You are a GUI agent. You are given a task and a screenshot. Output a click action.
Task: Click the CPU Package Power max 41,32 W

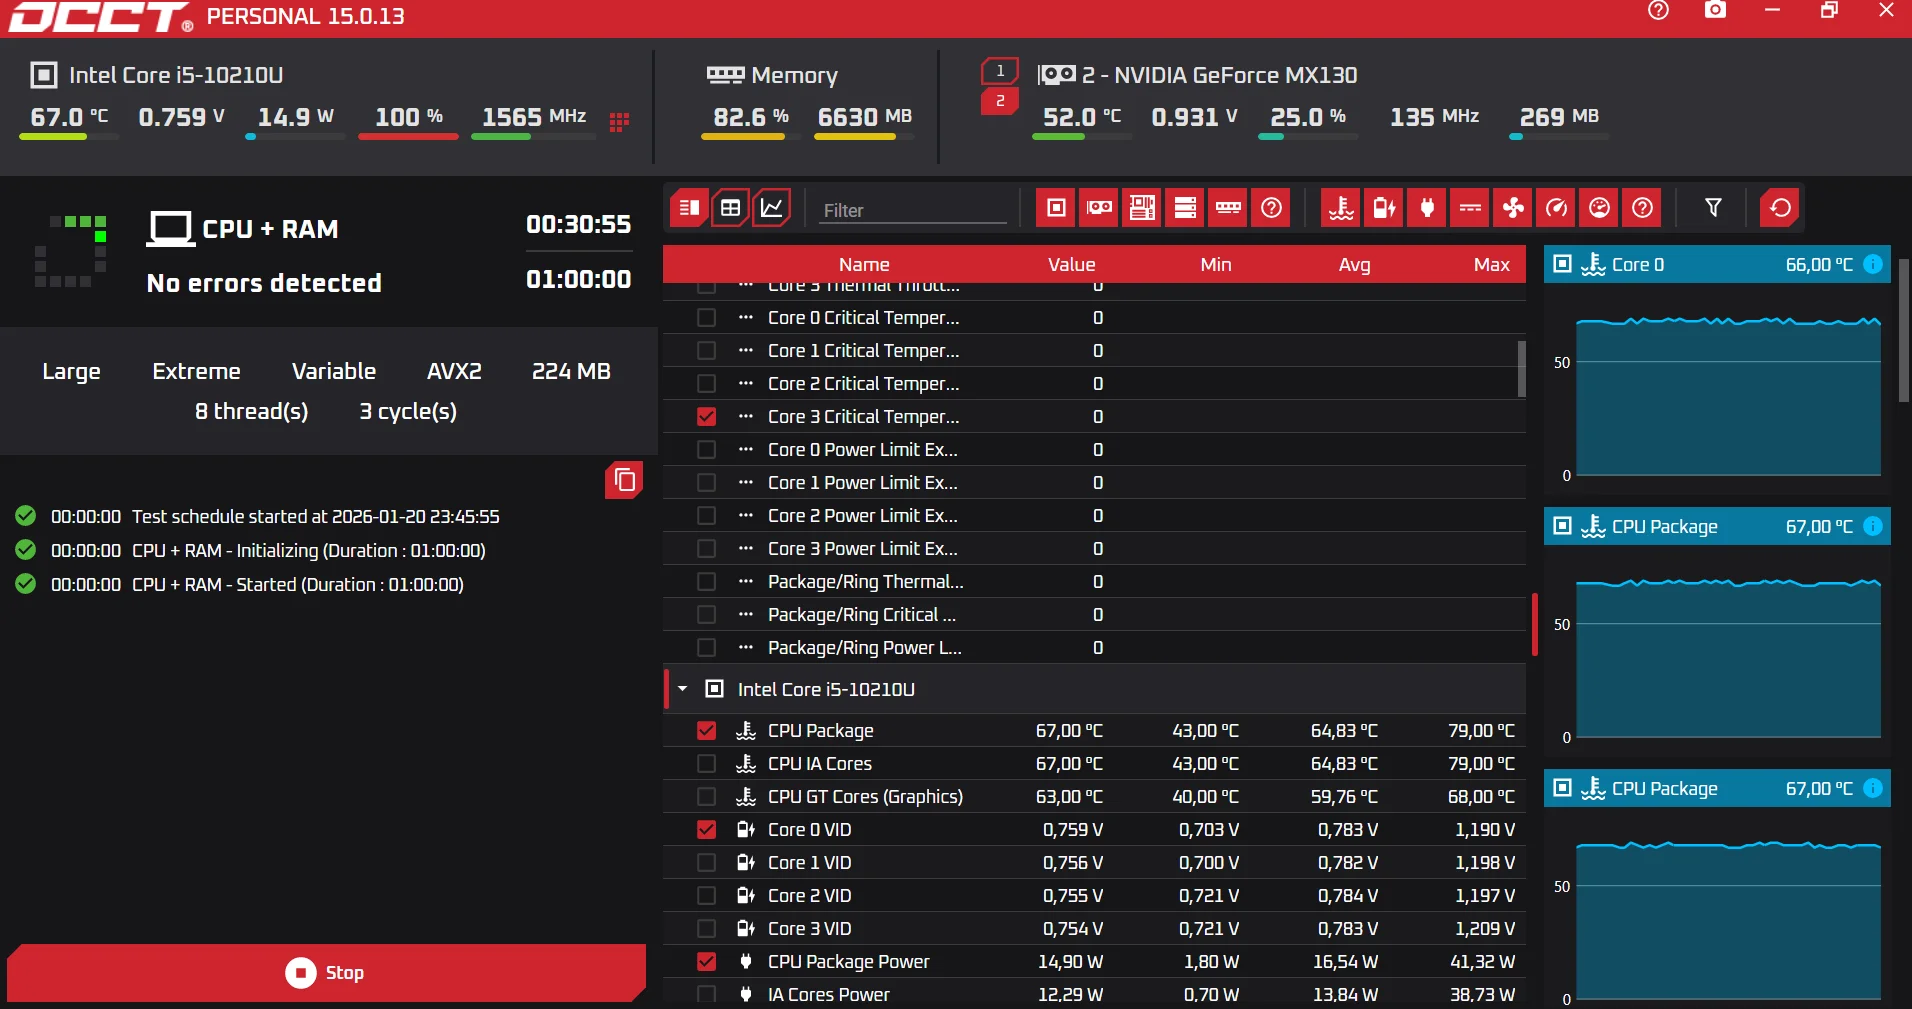1482,962
